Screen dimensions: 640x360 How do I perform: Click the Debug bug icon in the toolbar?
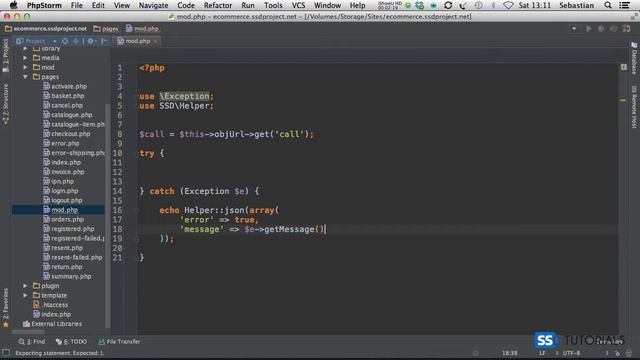[601, 29]
